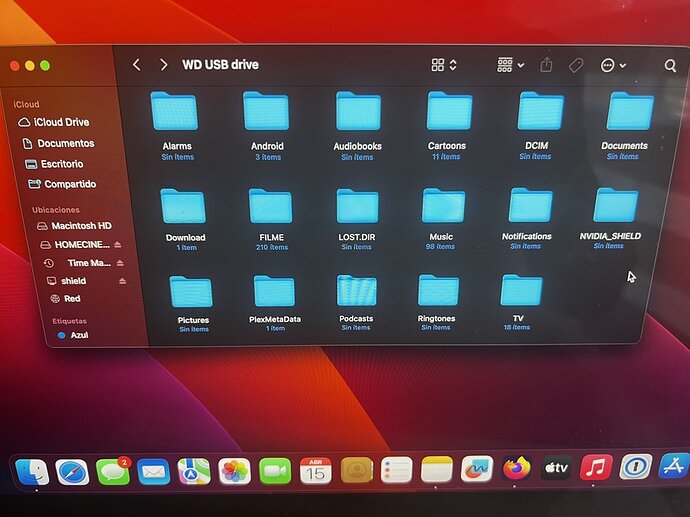Open Music app from the Dock
This screenshot has width=690, height=517.
click(596, 467)
